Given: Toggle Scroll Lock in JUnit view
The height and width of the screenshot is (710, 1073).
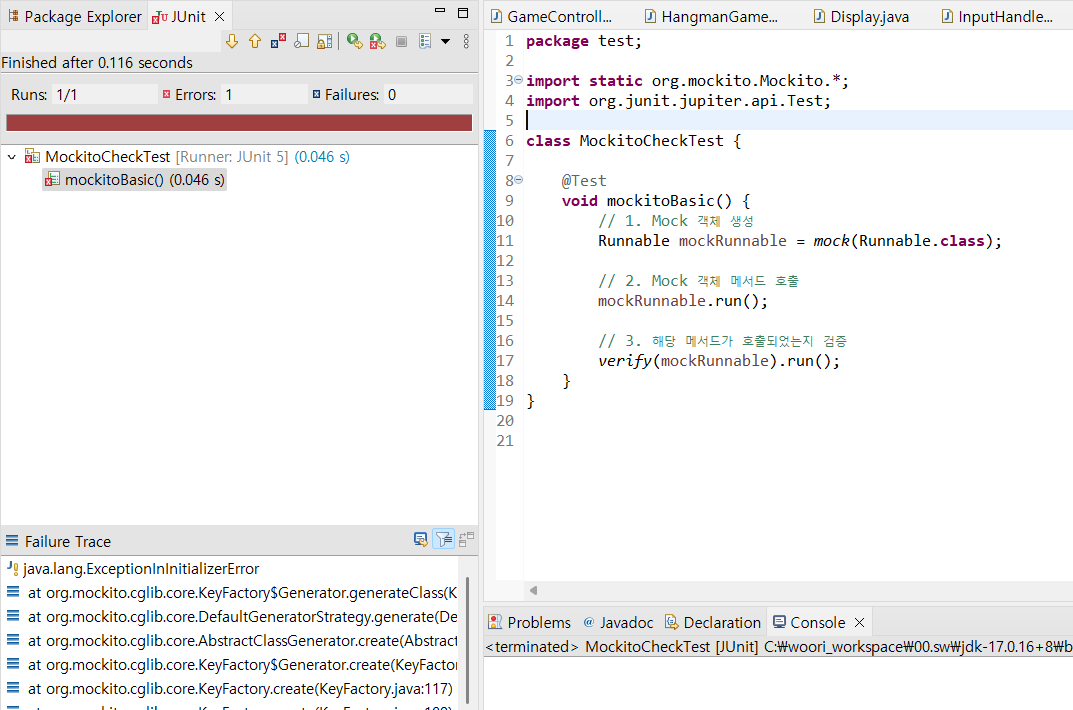Looking at the screenshot, I should point(324,41).
